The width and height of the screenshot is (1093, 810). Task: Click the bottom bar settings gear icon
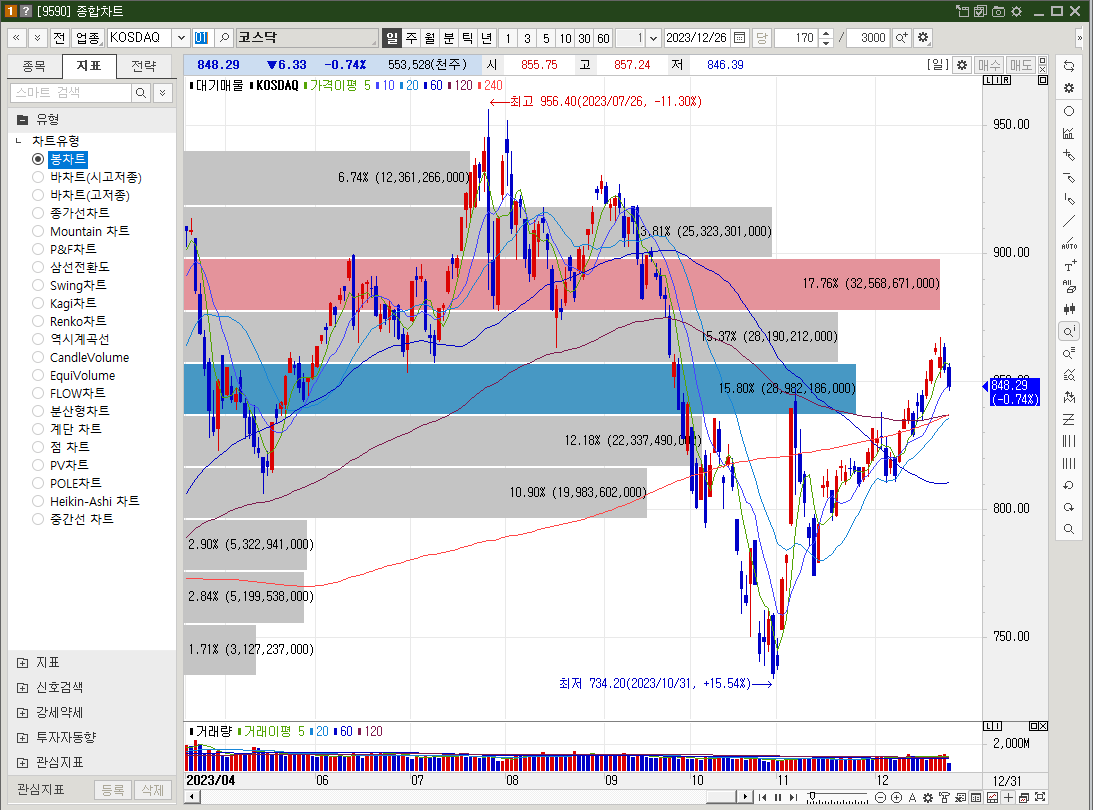click(928, 797)
